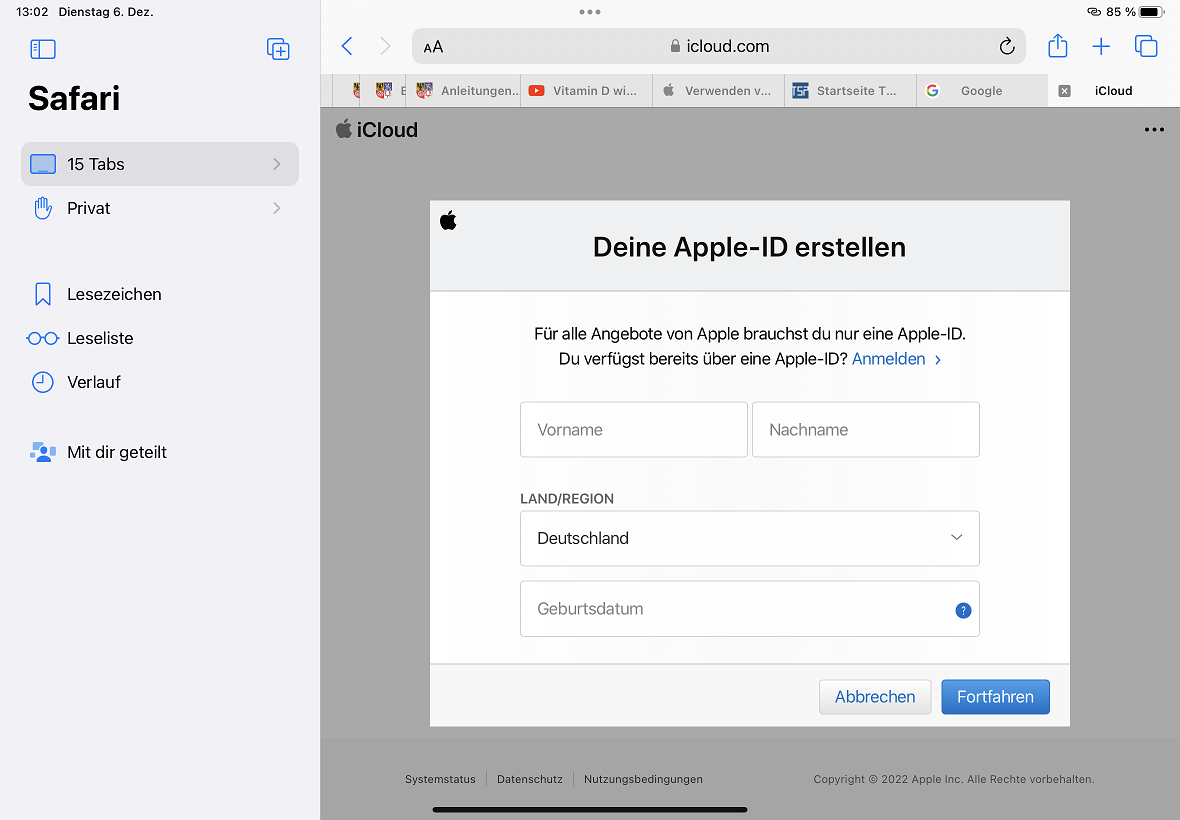
Task: Click the Abbrechen button
Action: 874,697
